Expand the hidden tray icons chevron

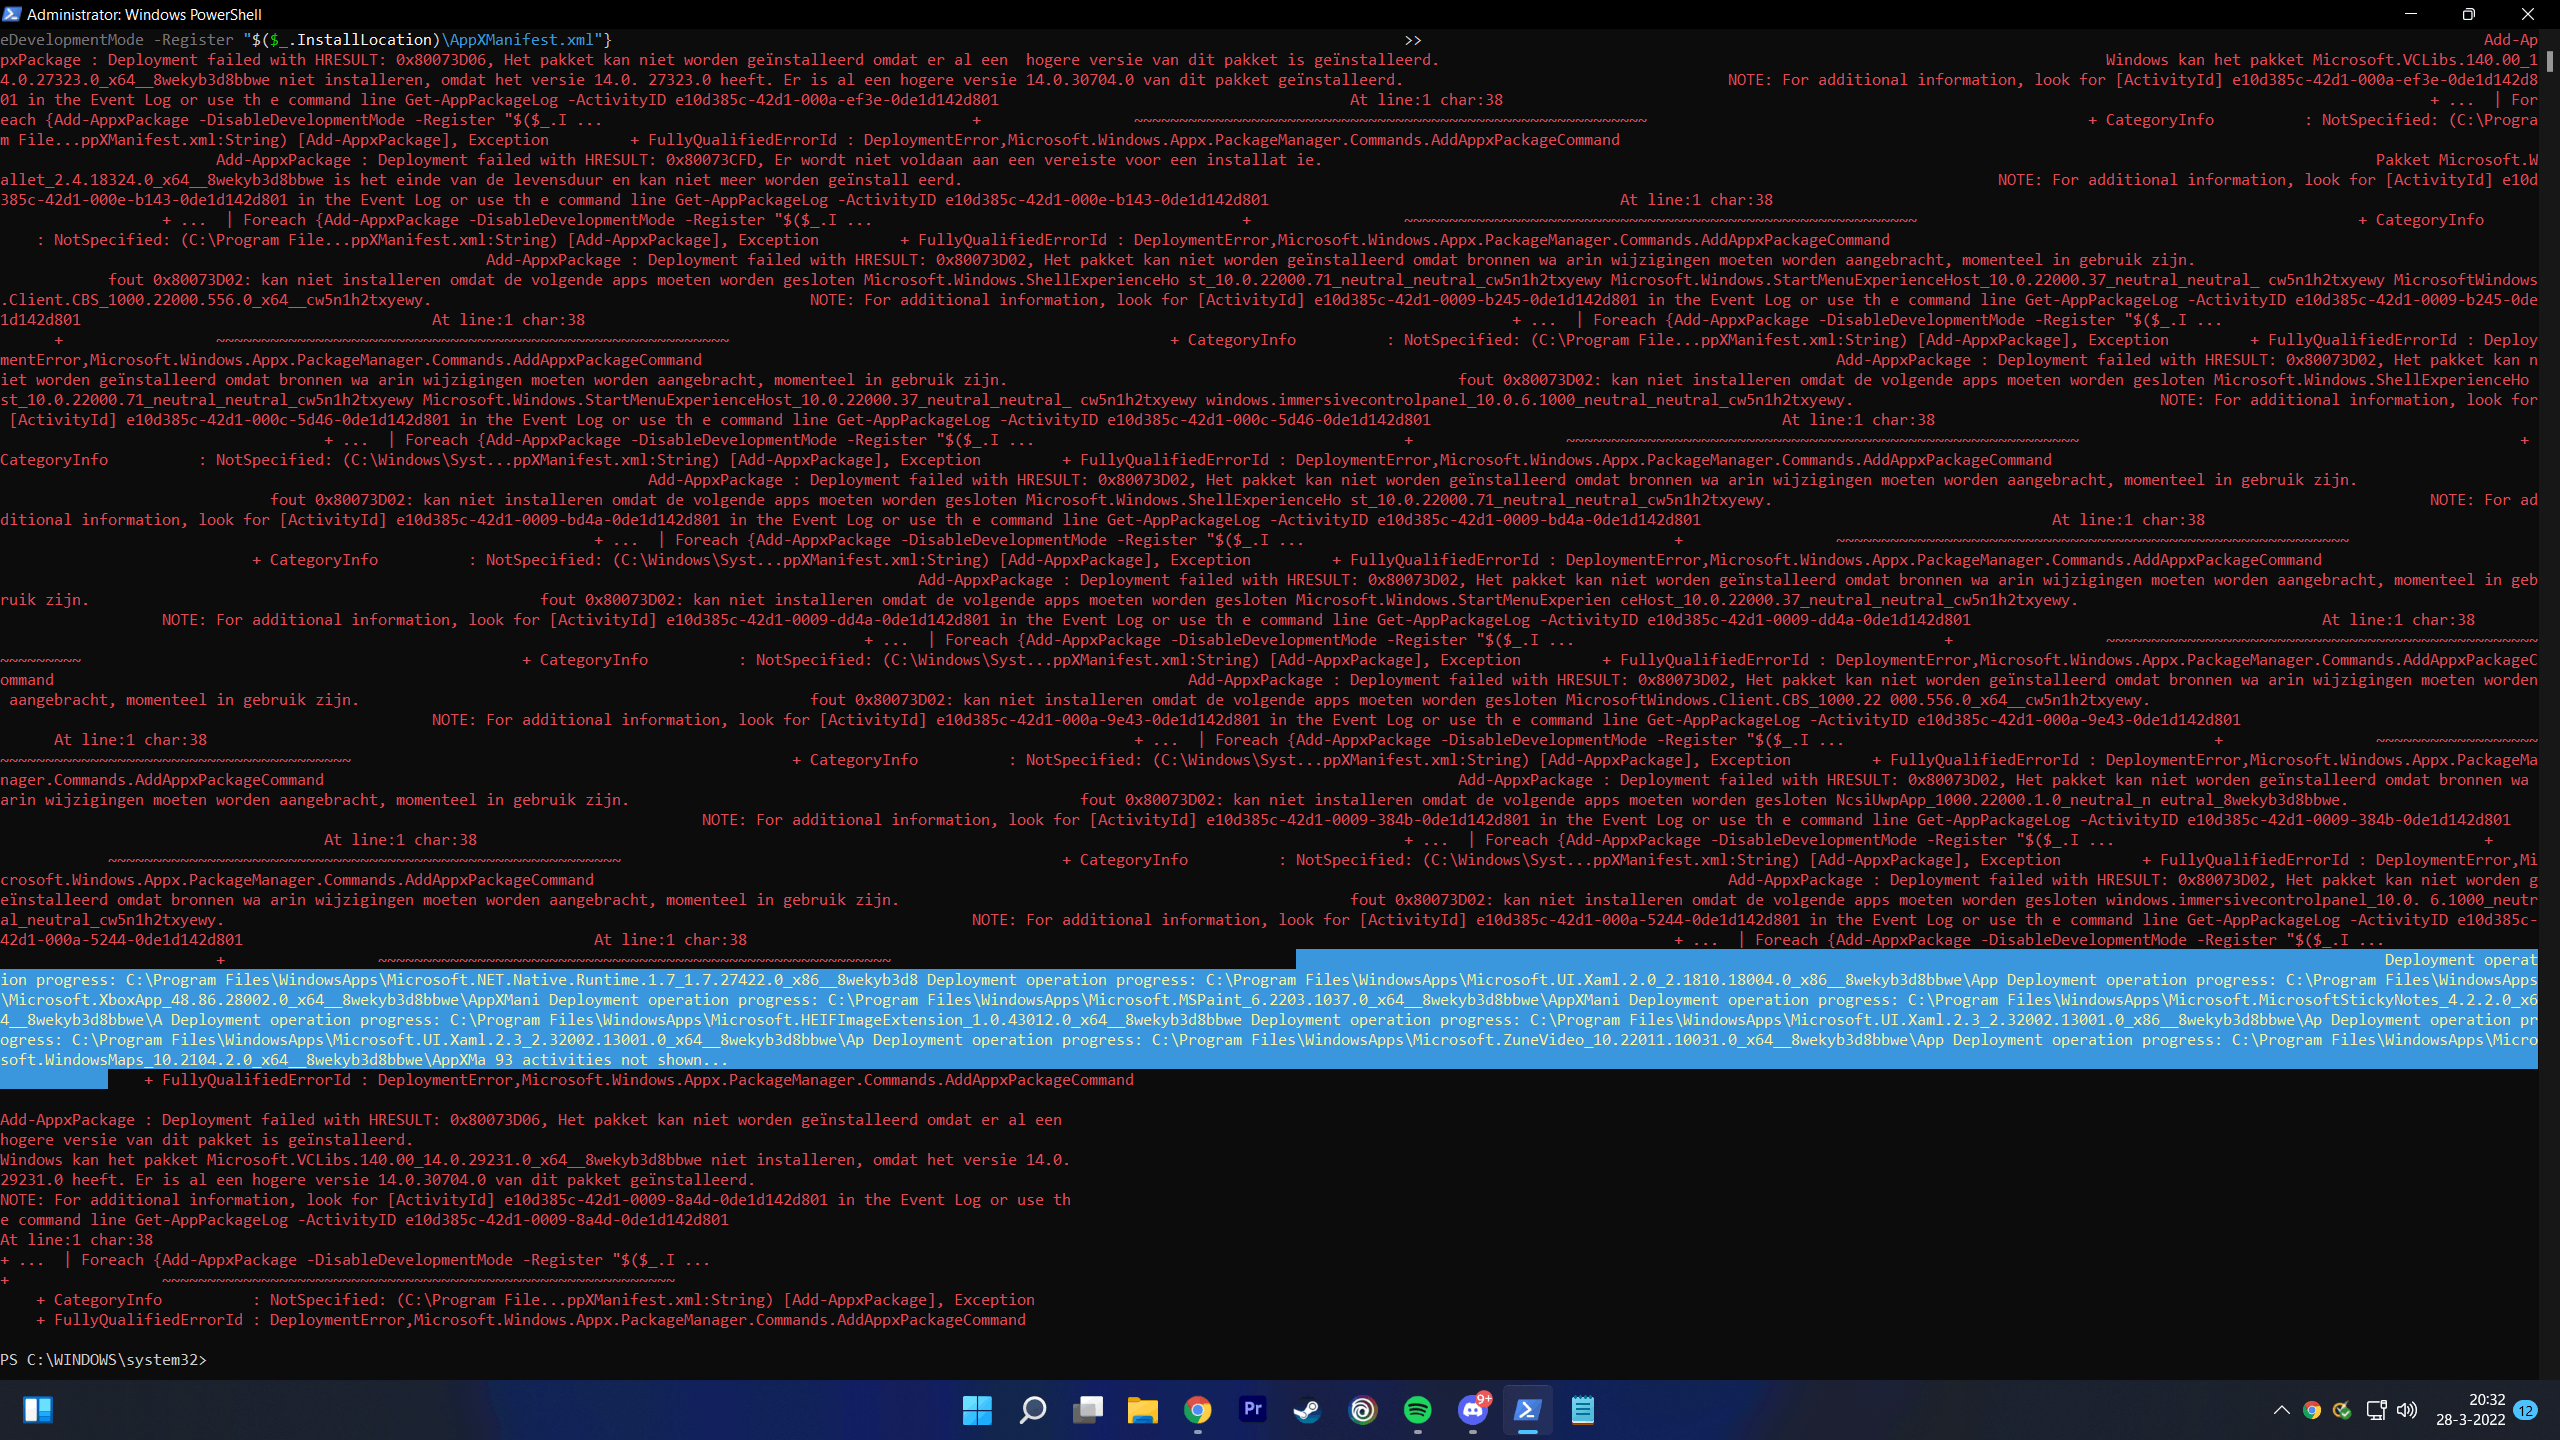[2281, 1410]
